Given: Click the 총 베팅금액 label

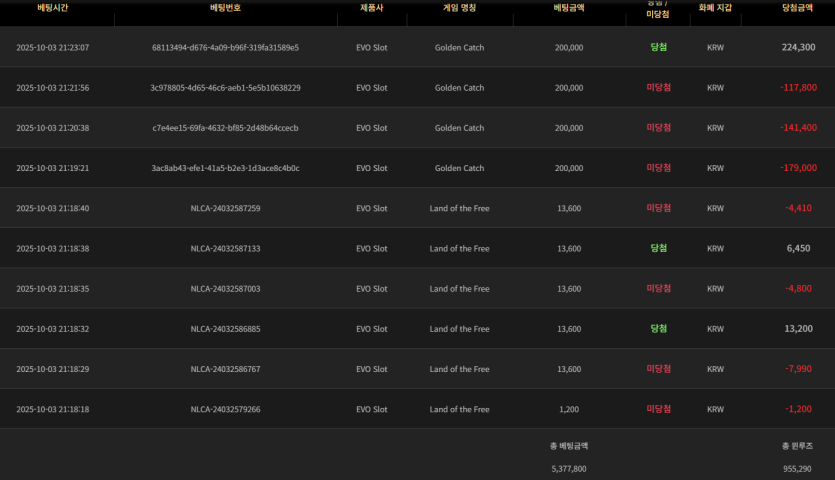Looking at the screenshot, I should tap(569, 446).
